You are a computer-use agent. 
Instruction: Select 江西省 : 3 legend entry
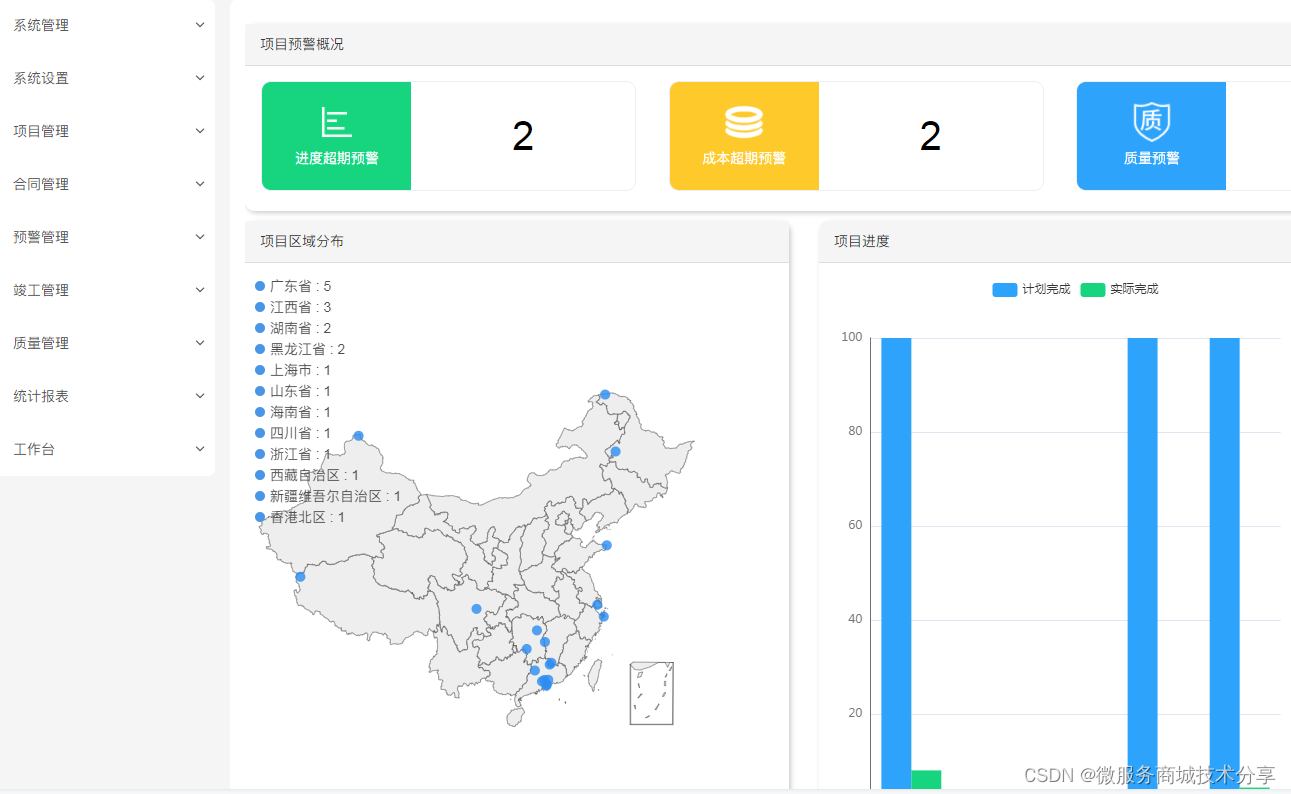(x=293, y=307)
